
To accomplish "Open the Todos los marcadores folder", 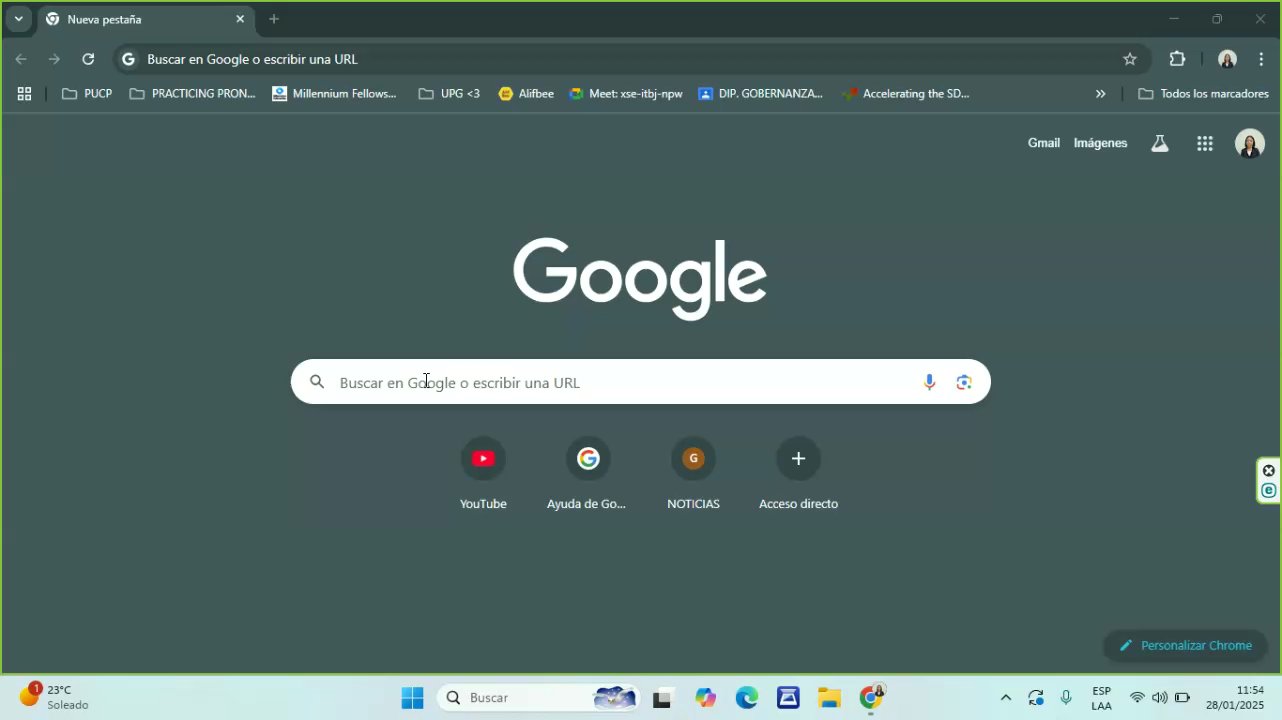I will (x=1203, y=94).
